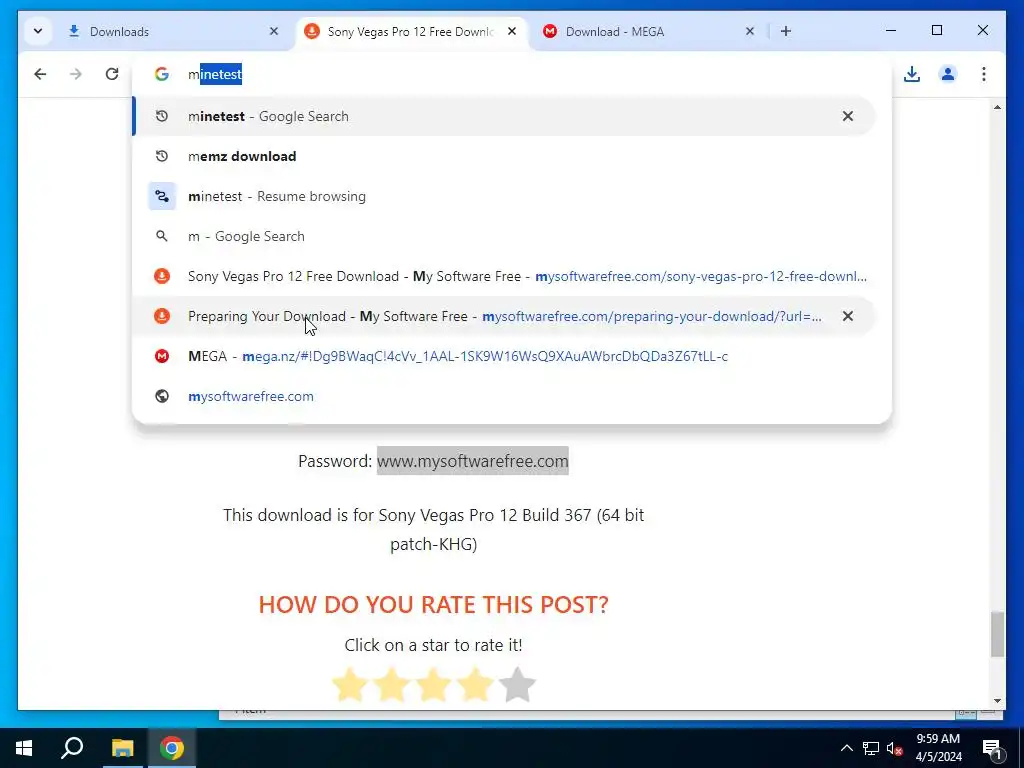The width and height of the screenshot is (1024, 768).
Task: Open the Windows Start menu
Action: point(24,748)
